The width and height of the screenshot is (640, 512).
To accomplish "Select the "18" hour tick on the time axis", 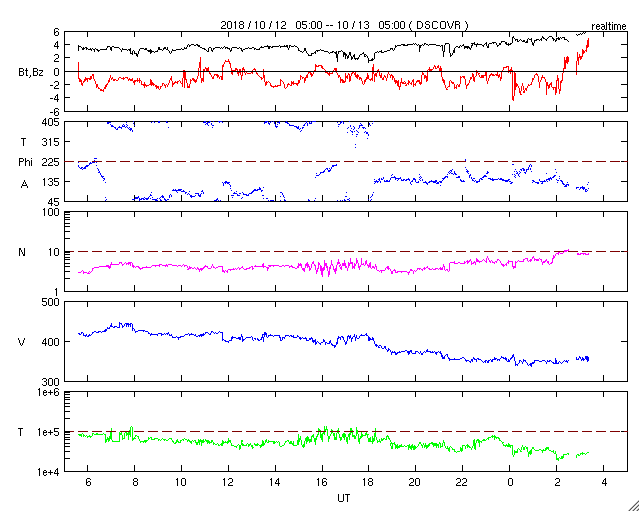I will [369, 483].
